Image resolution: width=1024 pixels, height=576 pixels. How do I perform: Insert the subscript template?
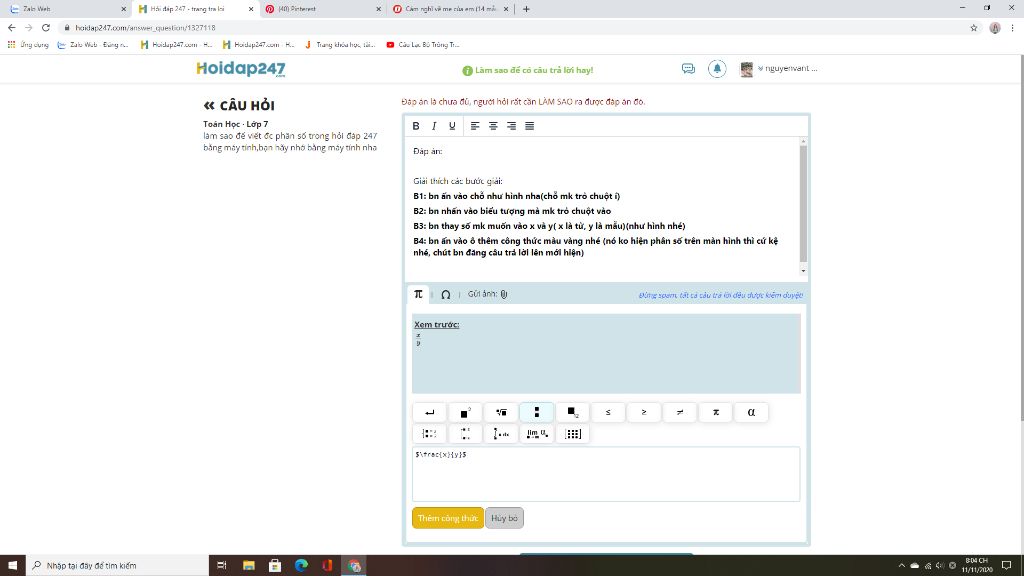[x=573, y=412]
